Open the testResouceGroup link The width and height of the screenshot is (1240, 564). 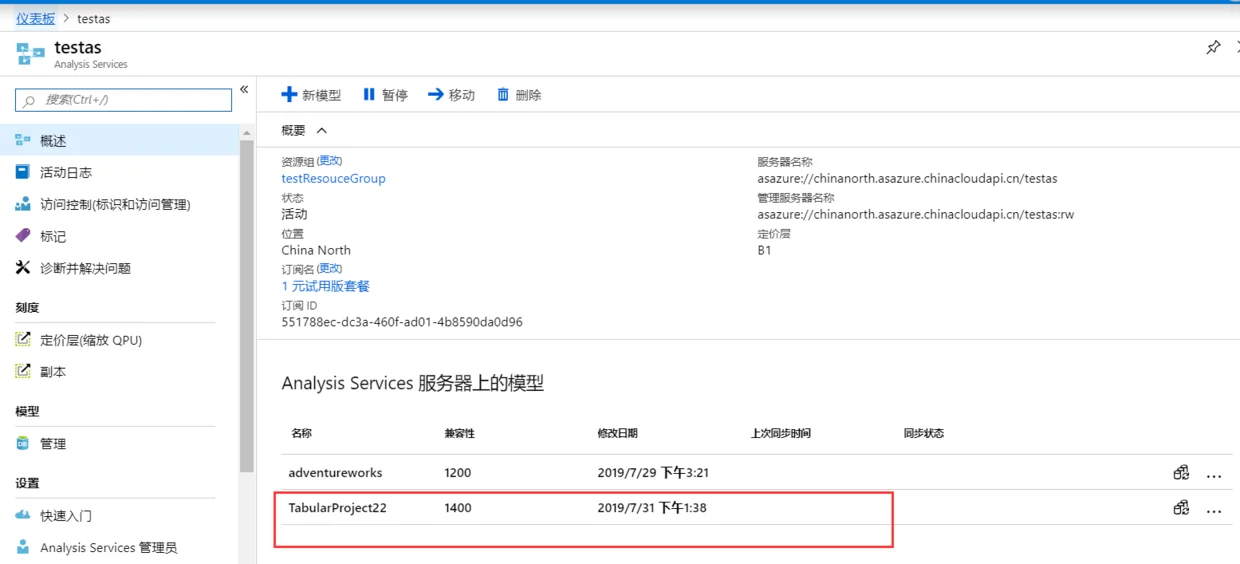(333, 178)
